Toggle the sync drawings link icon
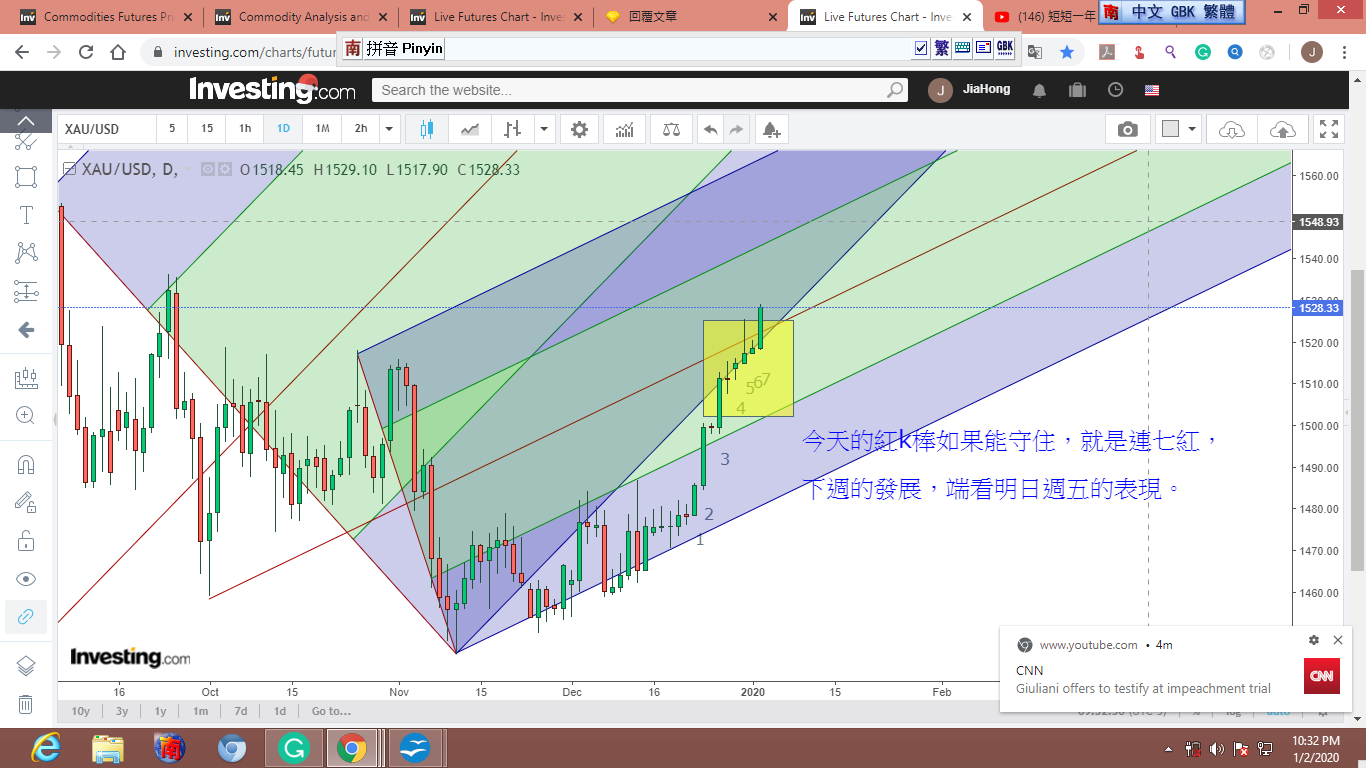Screen dimensions: 1366x768 [26, 617]
